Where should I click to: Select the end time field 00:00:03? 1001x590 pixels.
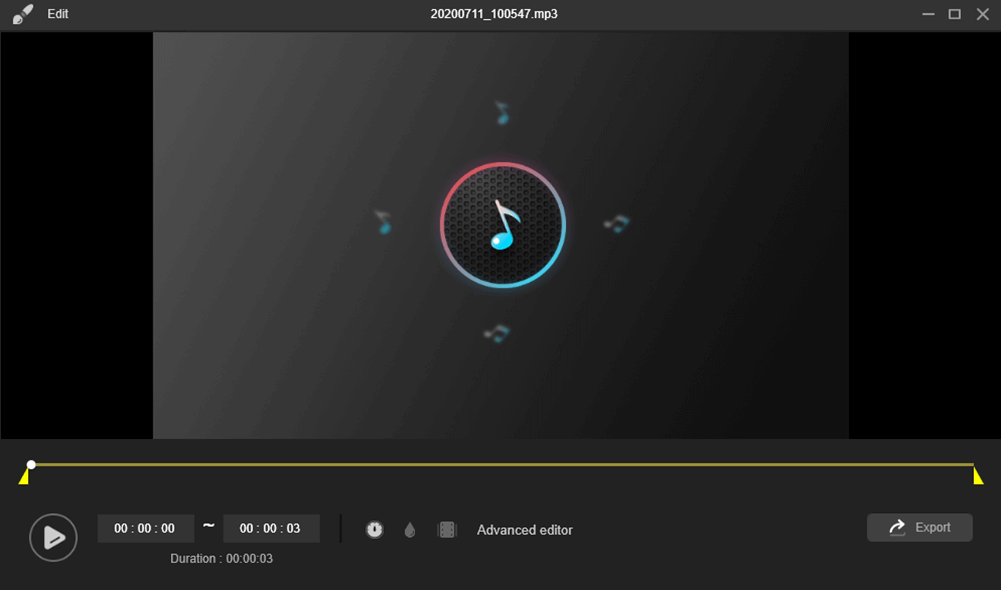[x=271, y=528]
